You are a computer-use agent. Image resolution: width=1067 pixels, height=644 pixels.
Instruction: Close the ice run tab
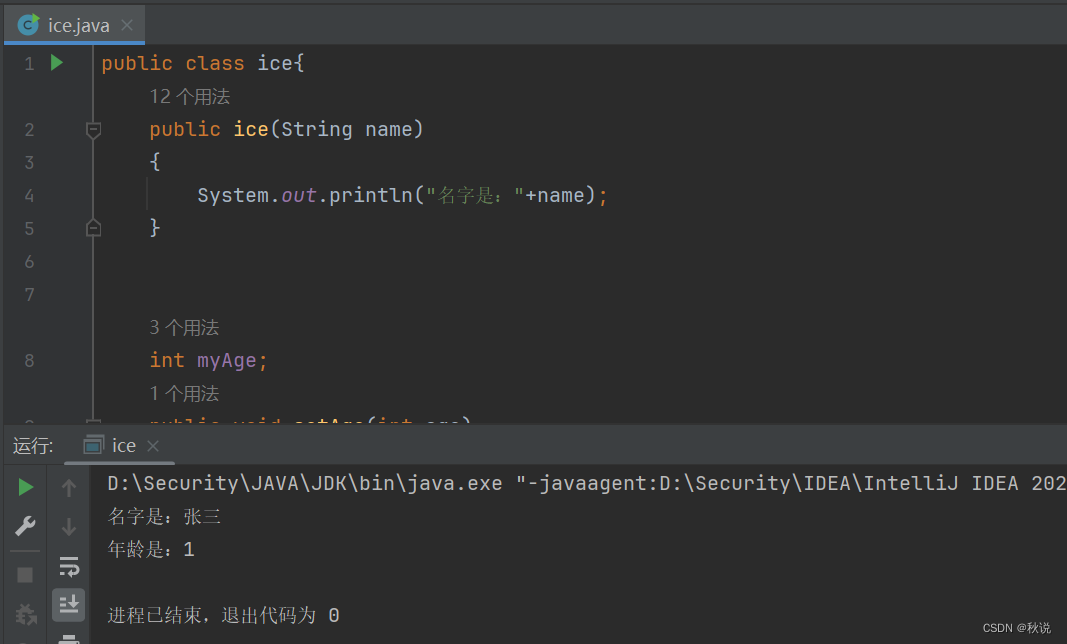153,446
